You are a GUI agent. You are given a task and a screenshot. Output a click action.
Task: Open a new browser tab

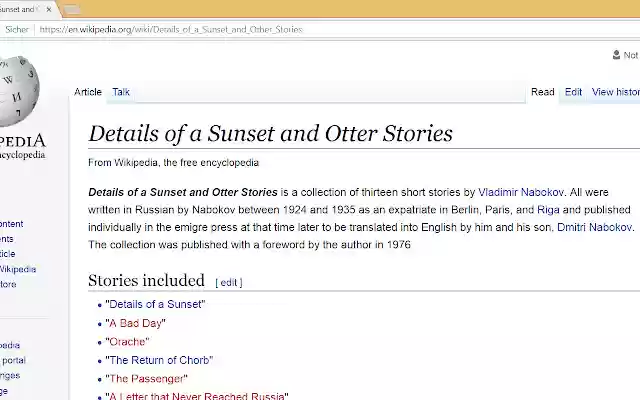click(72, 10)
